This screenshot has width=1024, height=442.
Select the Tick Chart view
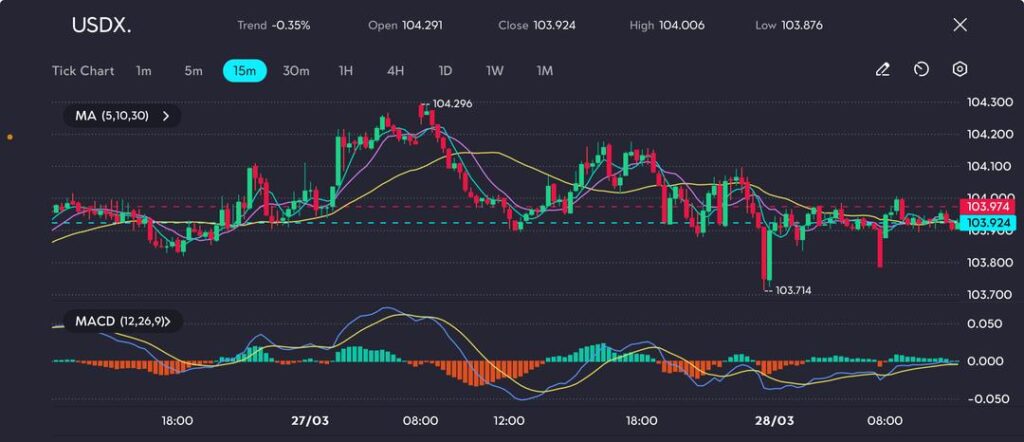pyautogui.click(x=83, y=71)
